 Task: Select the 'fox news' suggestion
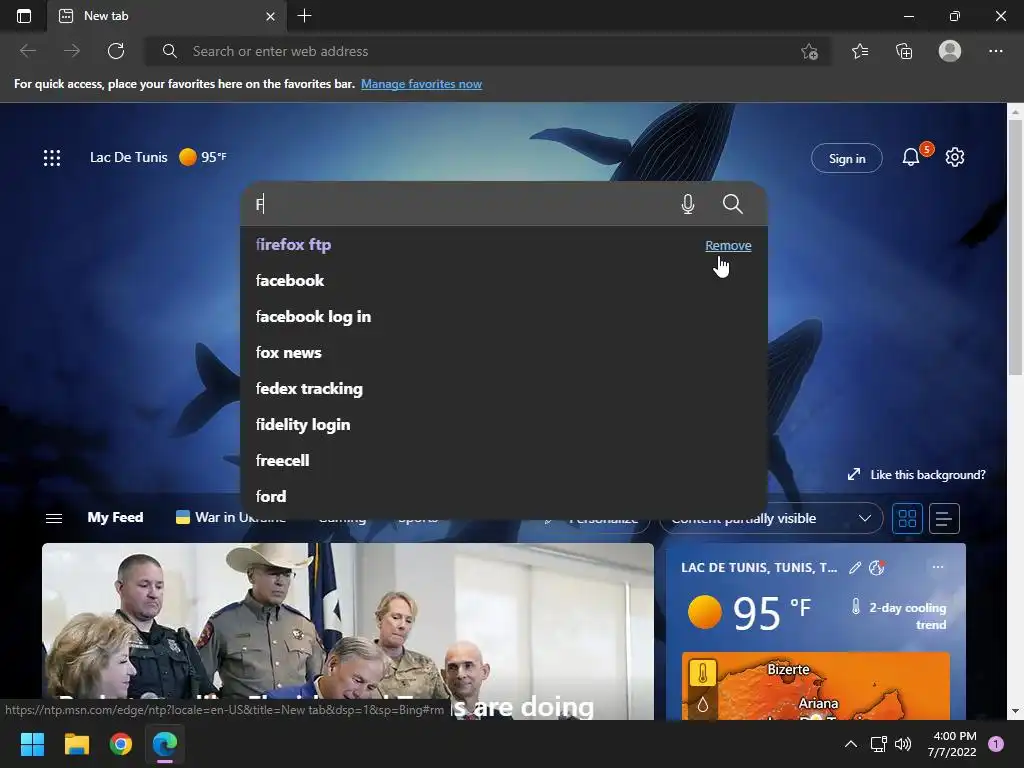[x=504, y=353]
